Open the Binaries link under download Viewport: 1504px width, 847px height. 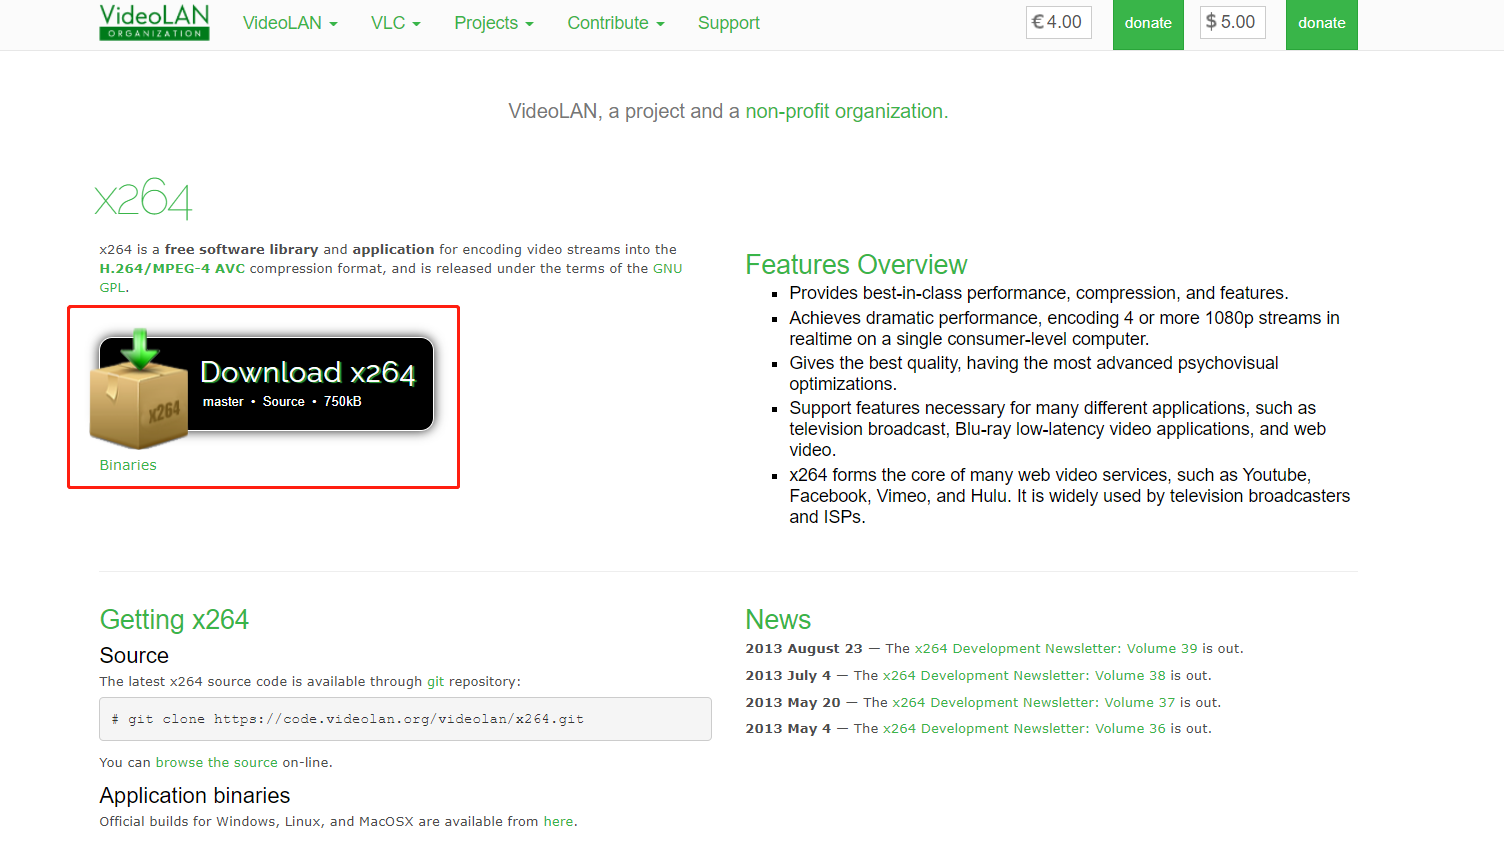(128, 465)
